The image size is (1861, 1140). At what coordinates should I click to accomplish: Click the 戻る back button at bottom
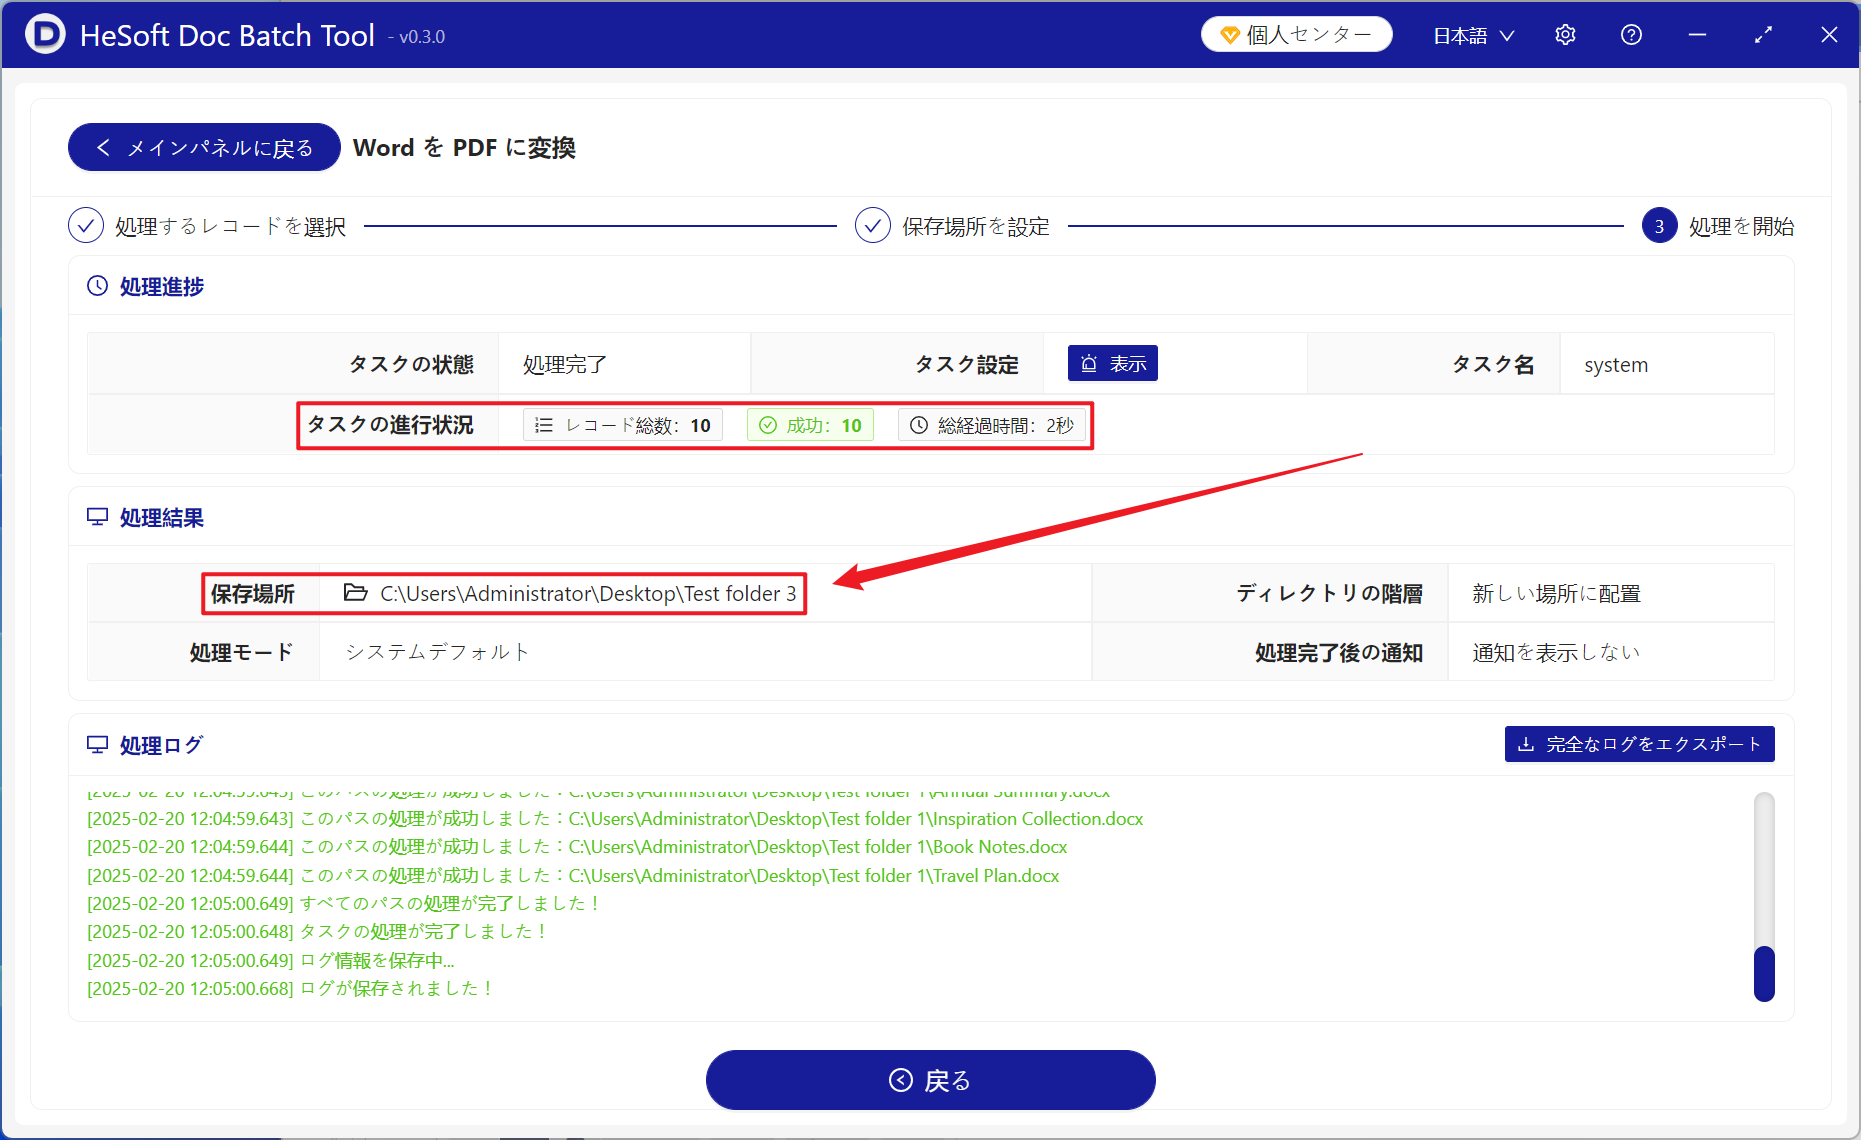point(930,1080)
